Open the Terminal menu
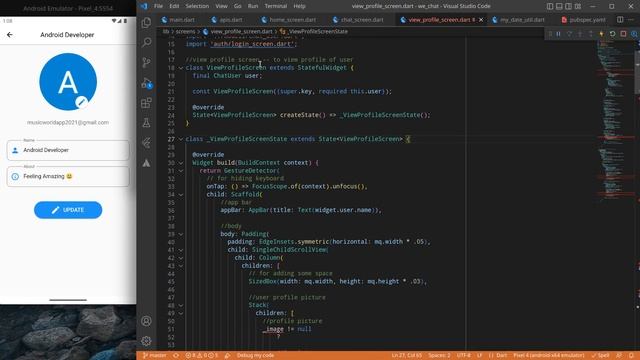This screenshot has width=640, height=360. [x=276, y=6]
